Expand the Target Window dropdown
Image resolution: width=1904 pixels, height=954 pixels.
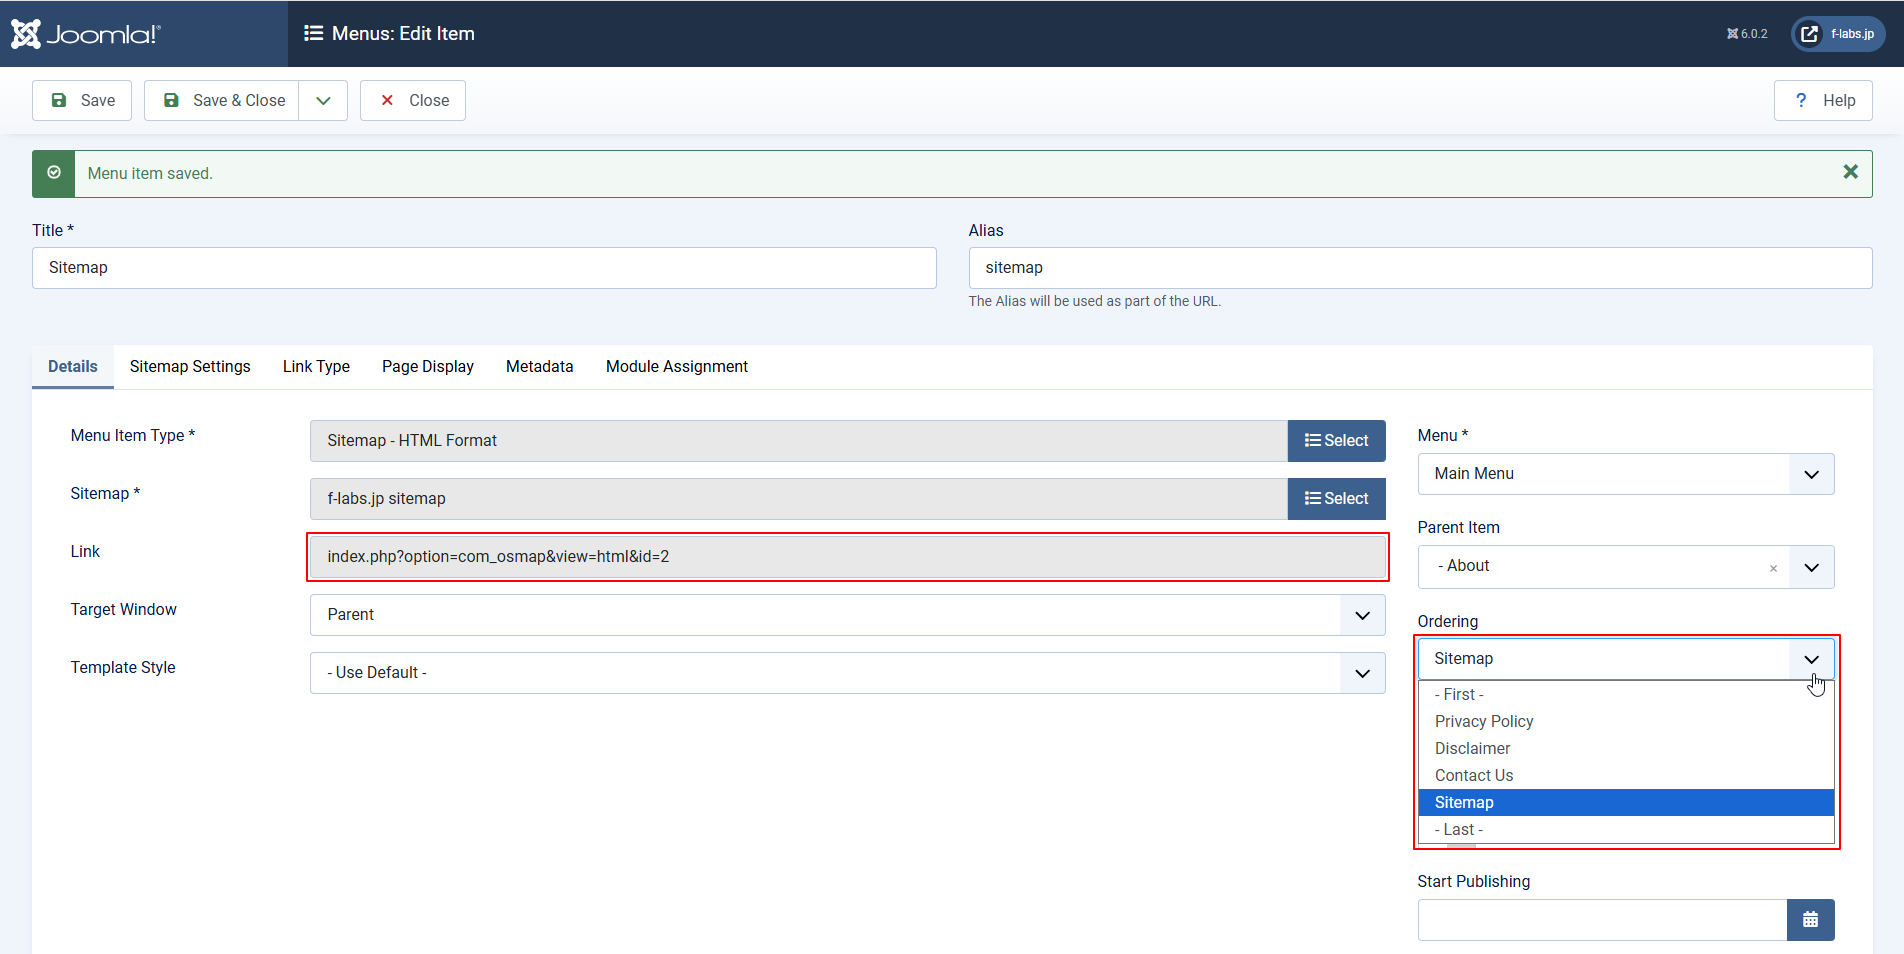click(847, 615)
